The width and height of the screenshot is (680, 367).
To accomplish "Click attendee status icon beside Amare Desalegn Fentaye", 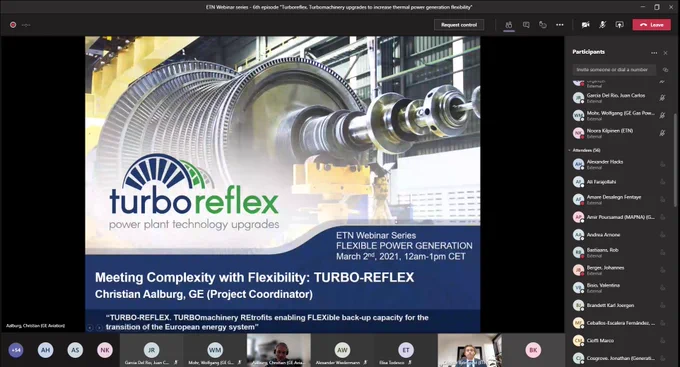I will click(x=662, y=200).
